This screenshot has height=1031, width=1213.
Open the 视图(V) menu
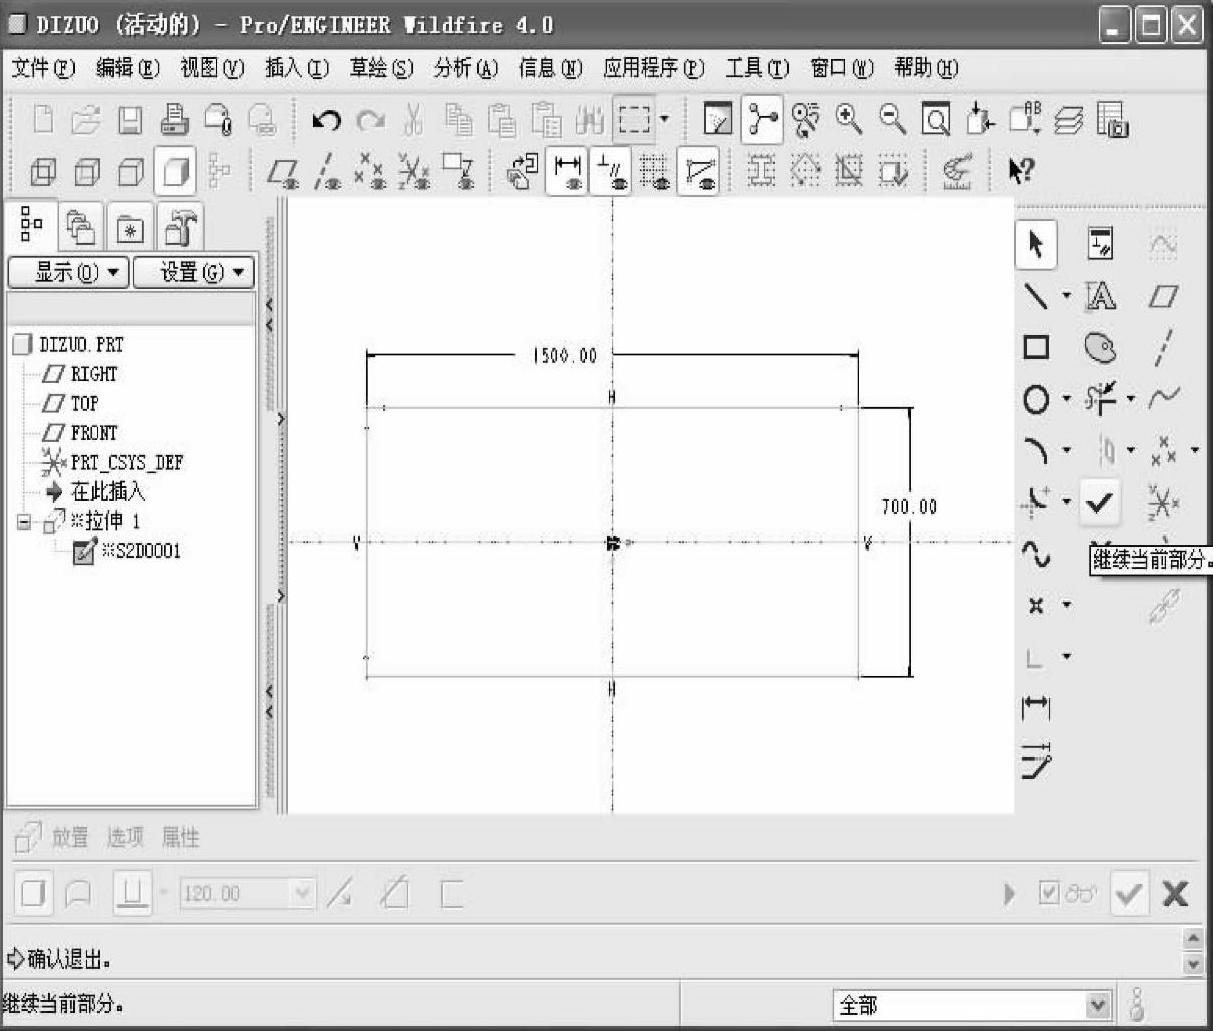click(212, 68)
